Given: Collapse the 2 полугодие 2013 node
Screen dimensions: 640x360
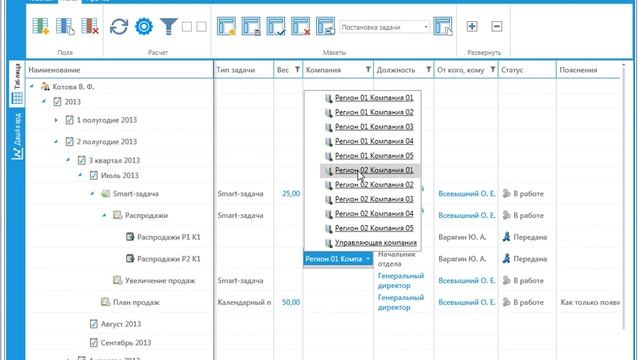Looking at the screenshot, I should [56, 141].
